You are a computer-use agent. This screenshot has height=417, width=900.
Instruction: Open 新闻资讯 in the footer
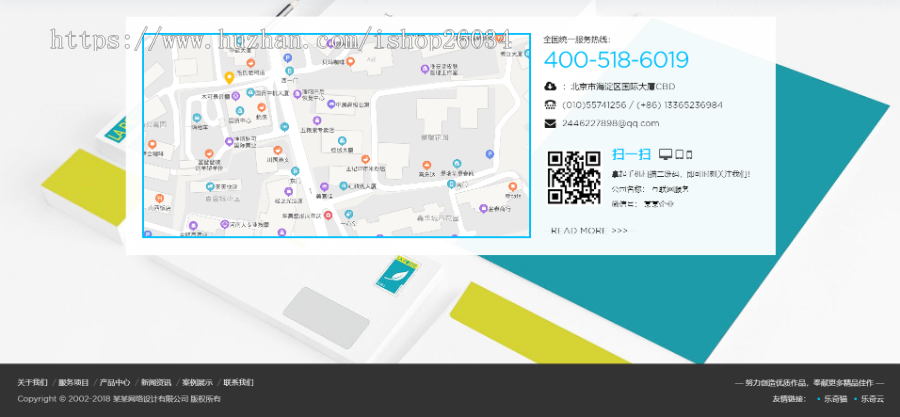point(156,383)
